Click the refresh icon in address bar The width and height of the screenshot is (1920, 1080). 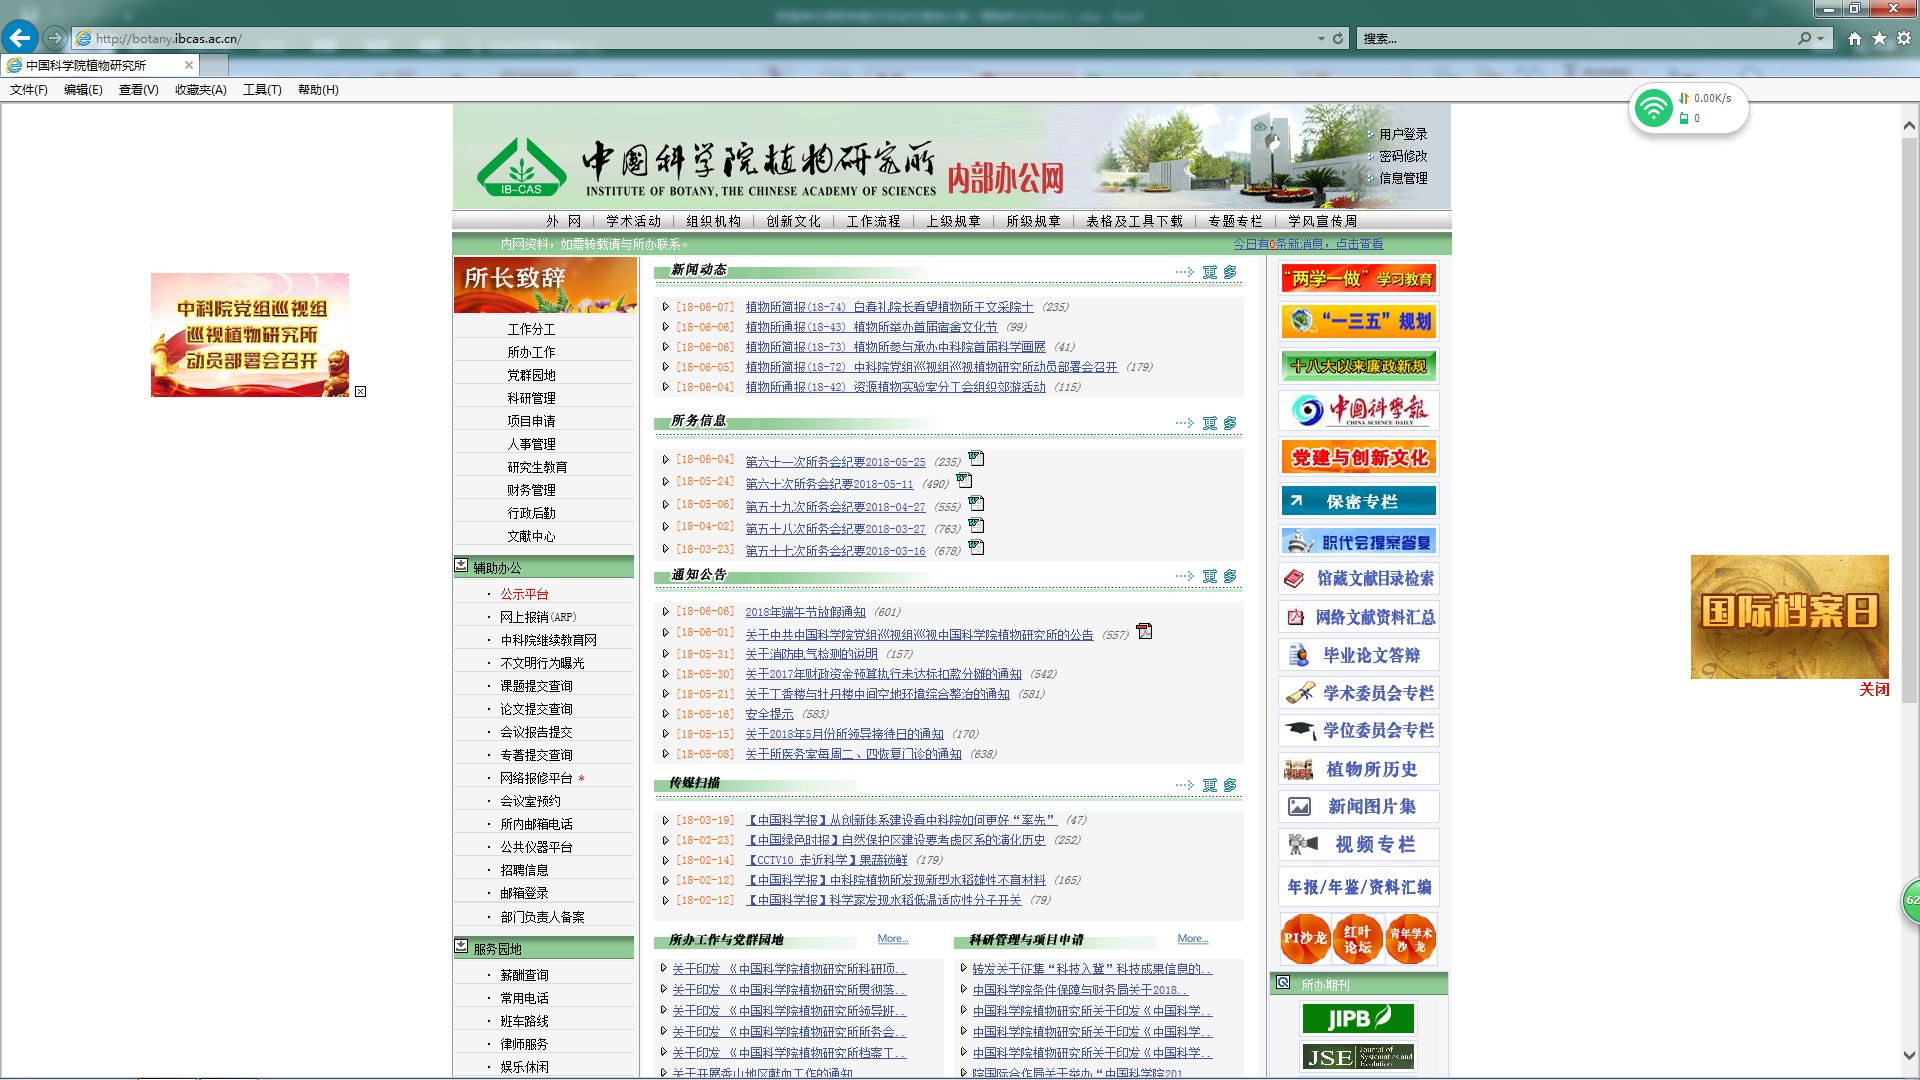click(x=1338, y=38)
